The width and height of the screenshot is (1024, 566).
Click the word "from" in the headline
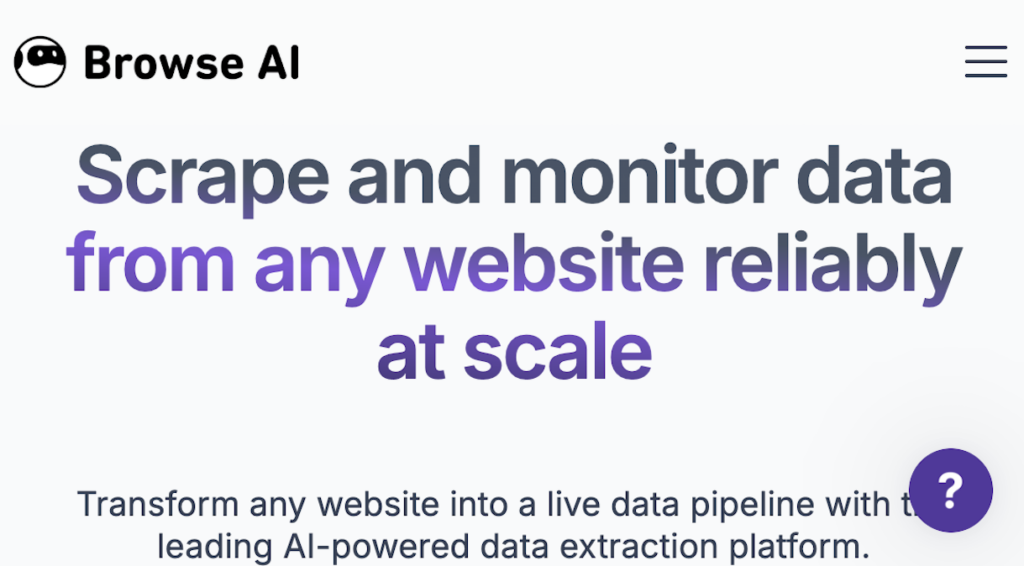click(150, 262)
